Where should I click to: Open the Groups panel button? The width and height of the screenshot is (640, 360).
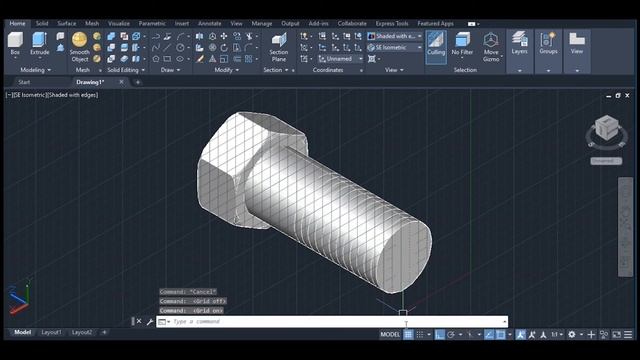(548, 43)
